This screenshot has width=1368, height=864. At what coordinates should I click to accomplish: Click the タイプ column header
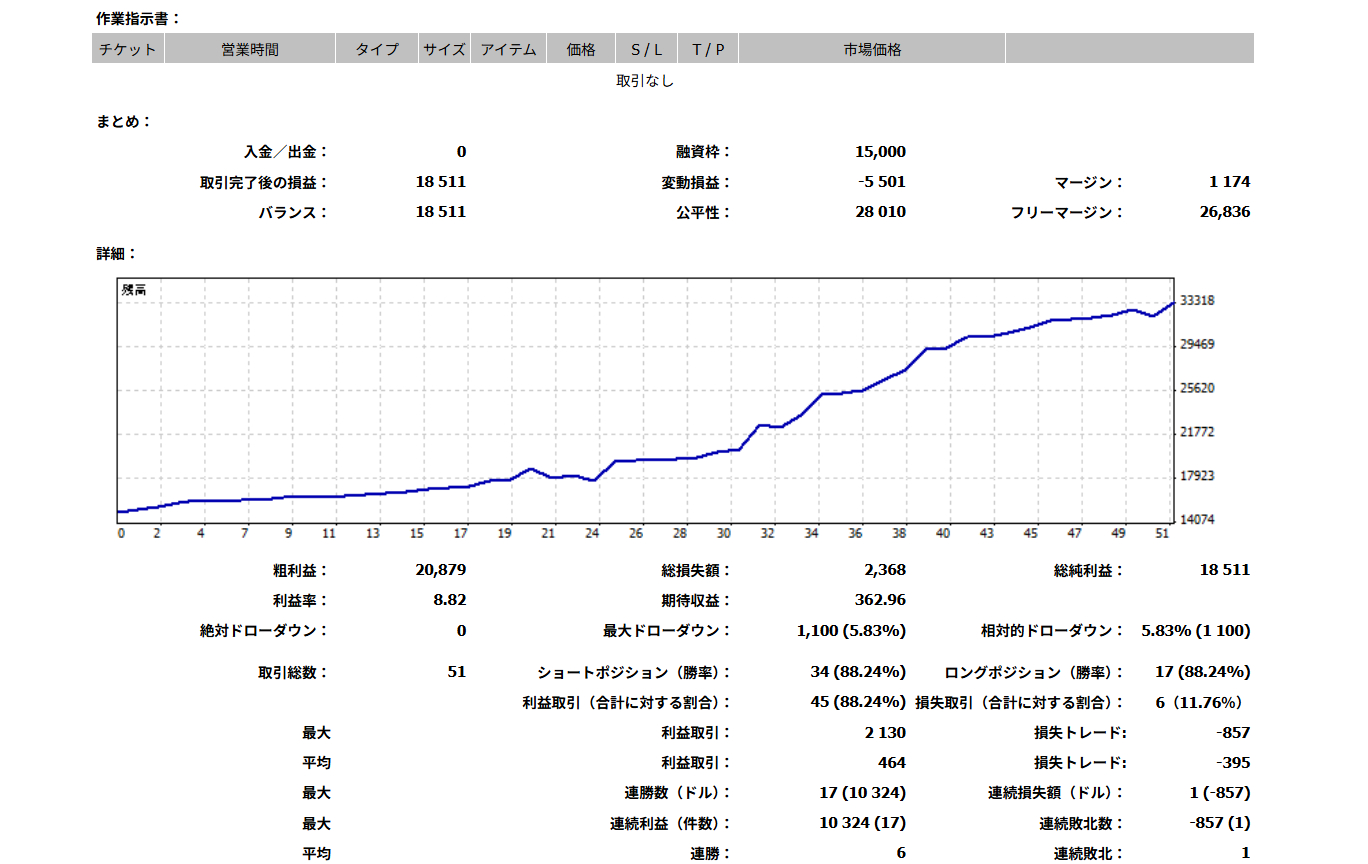click(377, 49)
